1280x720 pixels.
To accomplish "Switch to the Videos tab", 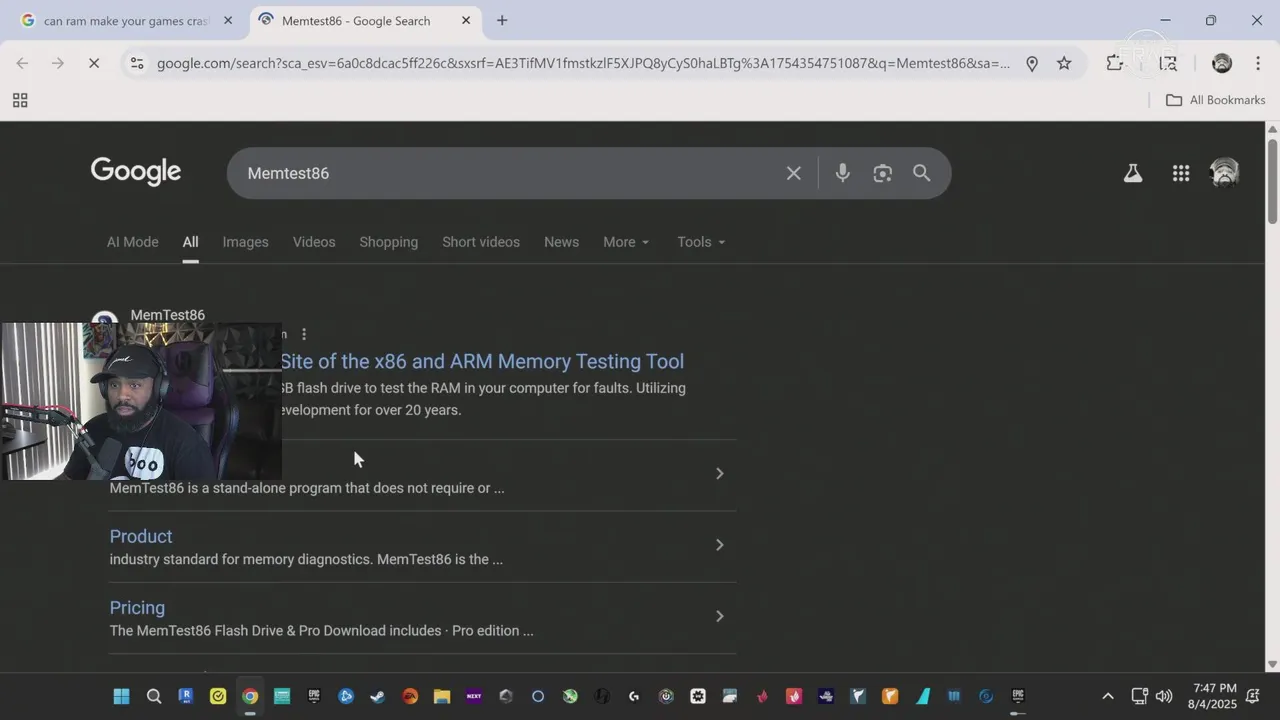I will pyautogui.click(x=314, y=242).
